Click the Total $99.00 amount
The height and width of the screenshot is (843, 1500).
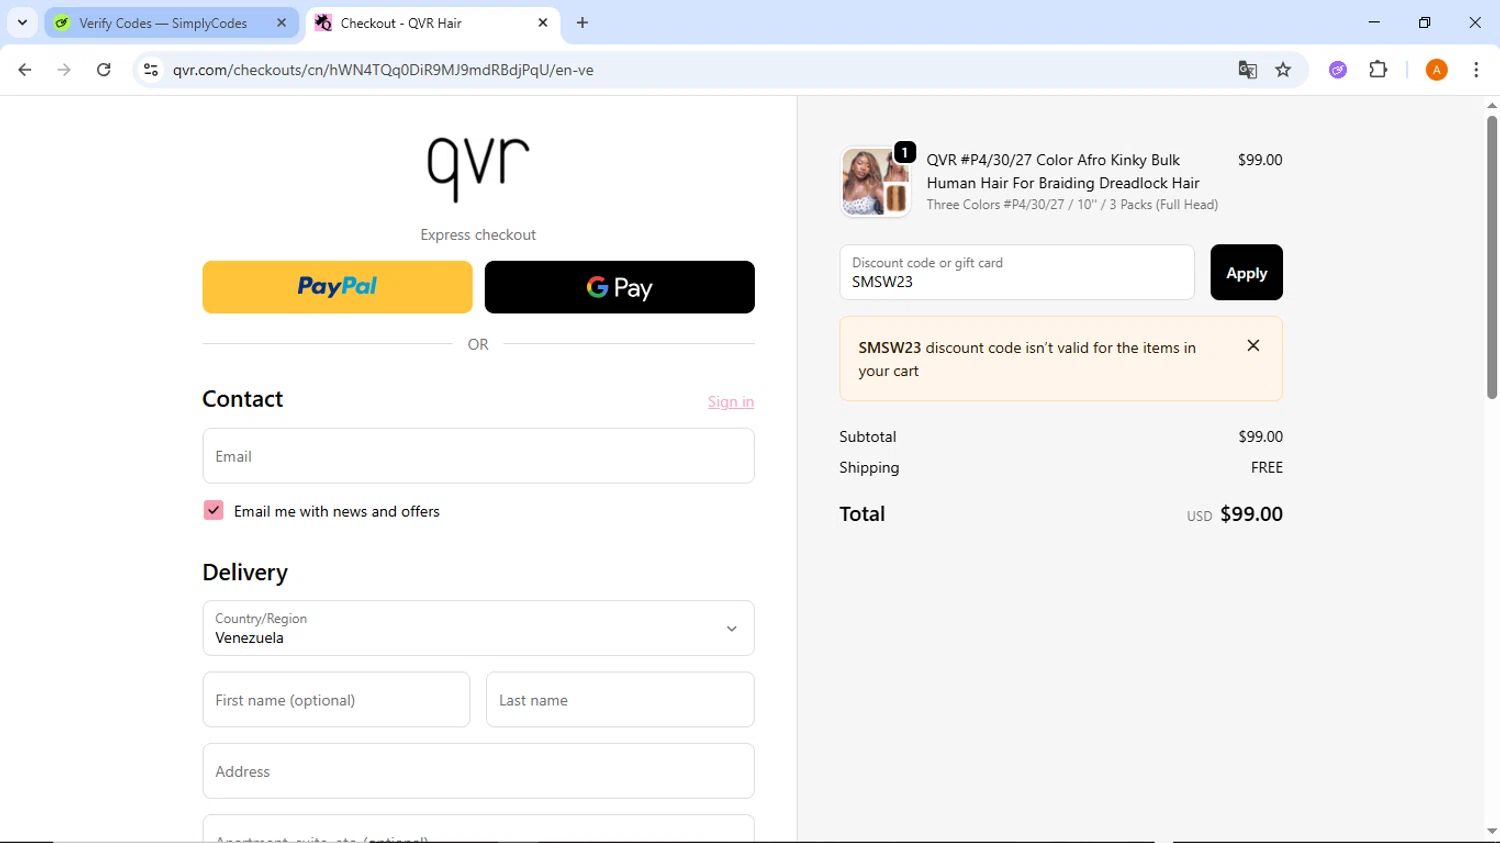(1251, 514)
